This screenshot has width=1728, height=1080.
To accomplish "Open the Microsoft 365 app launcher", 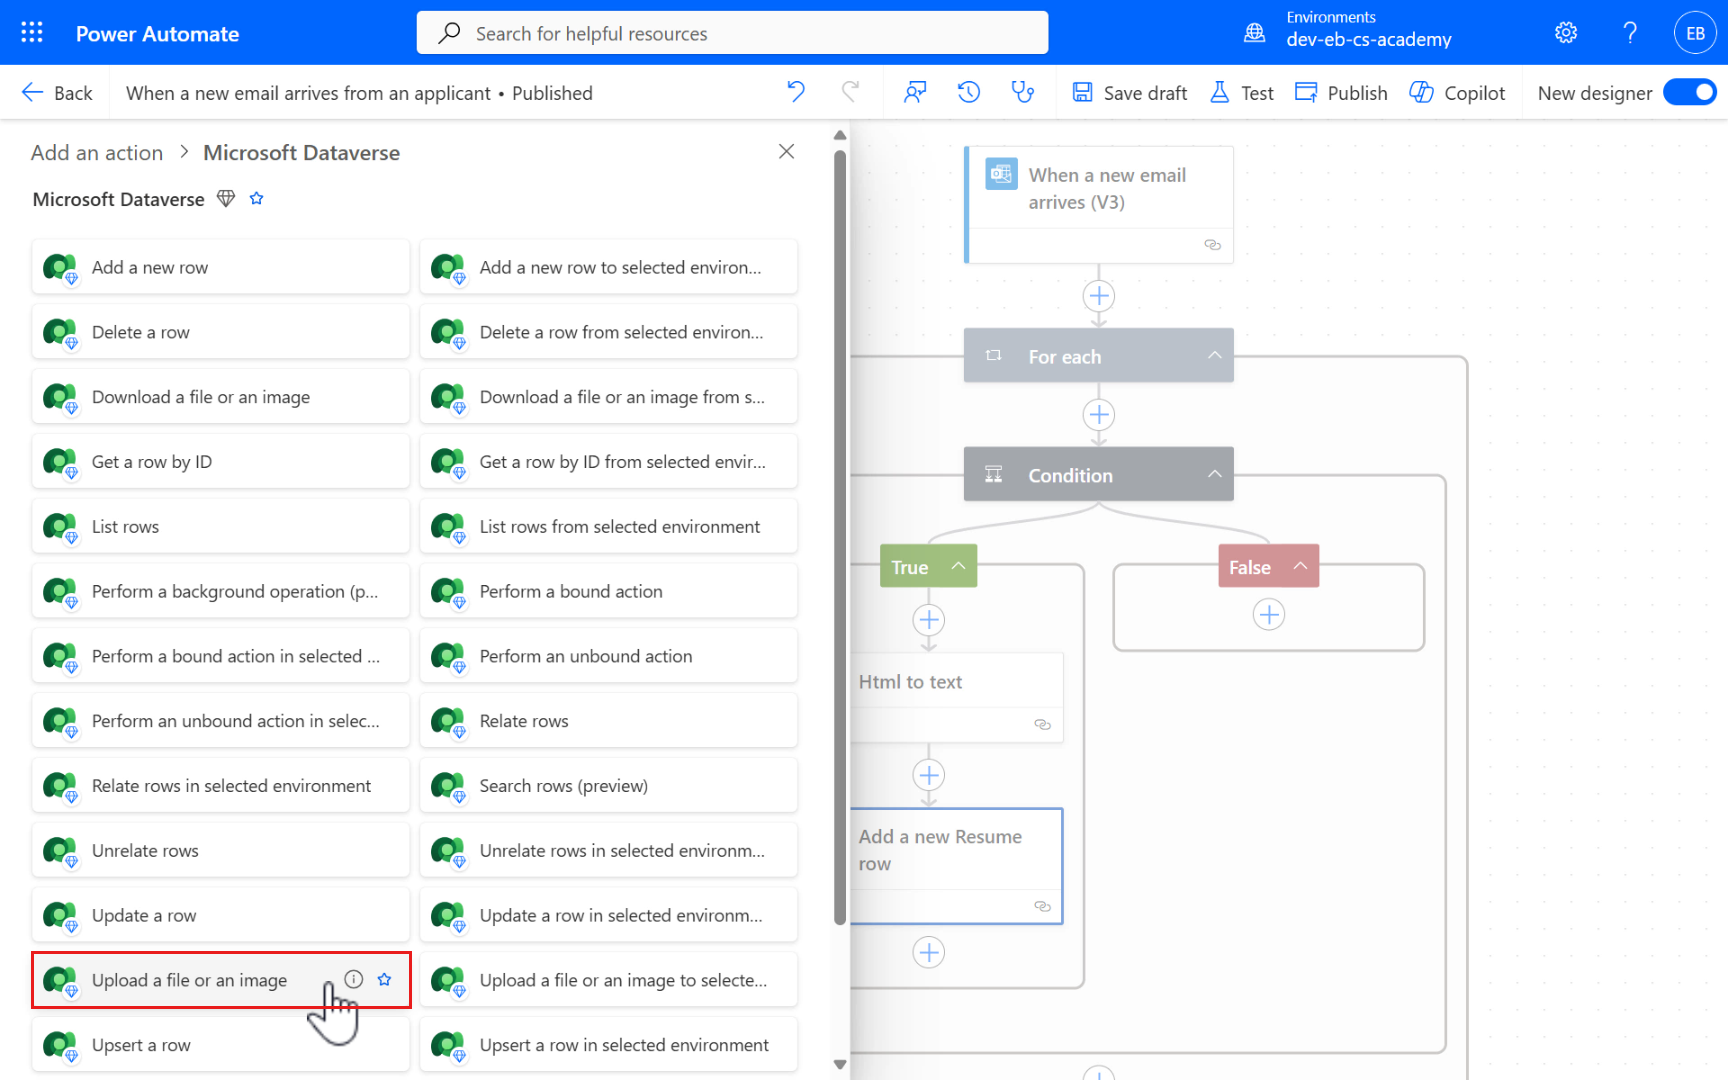I will tap(31, 32).
